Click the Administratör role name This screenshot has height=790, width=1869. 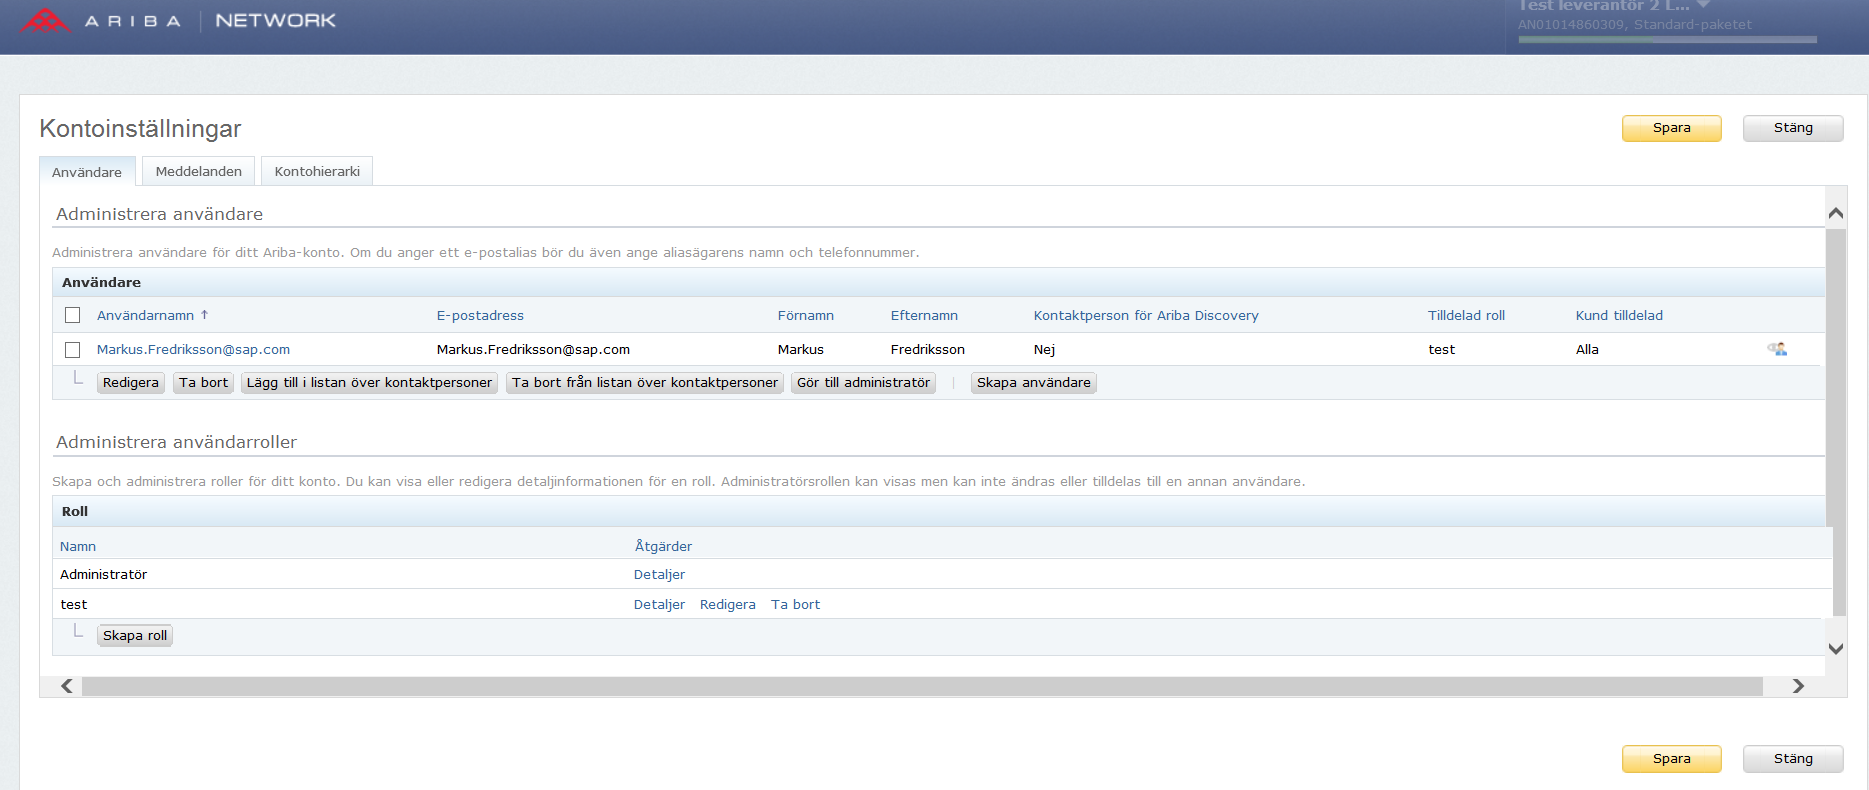tap(103, 575)
